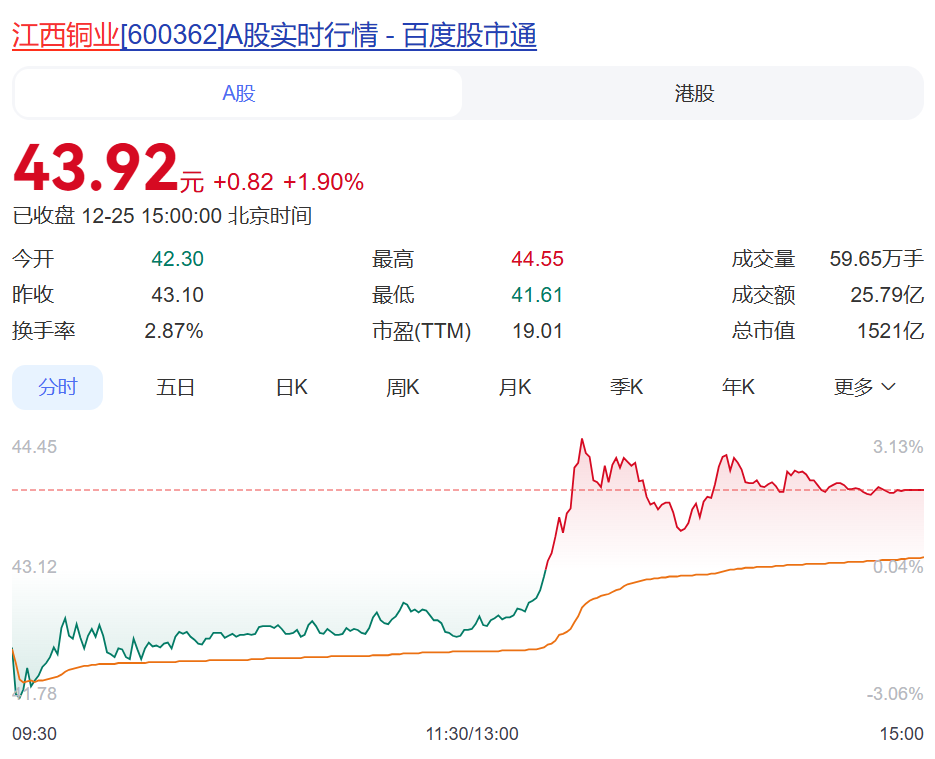The height and width of the screenshot is (759, 935).
Task: Open the 年K yearly chart
Action: pyautogui.click(x=739, y=387)
